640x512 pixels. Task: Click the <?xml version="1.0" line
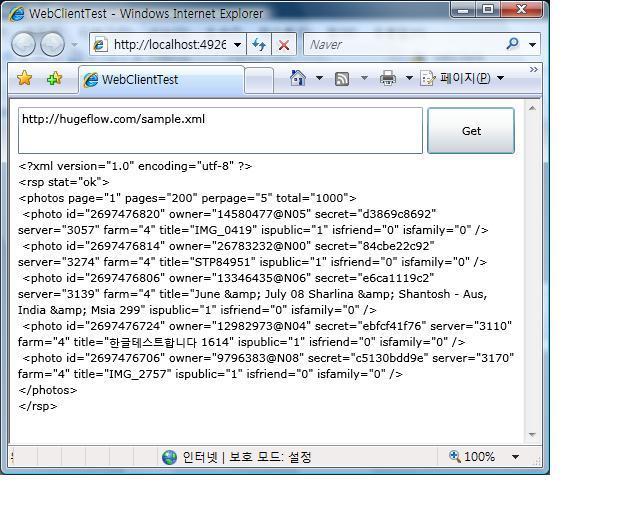coord(135,166)
